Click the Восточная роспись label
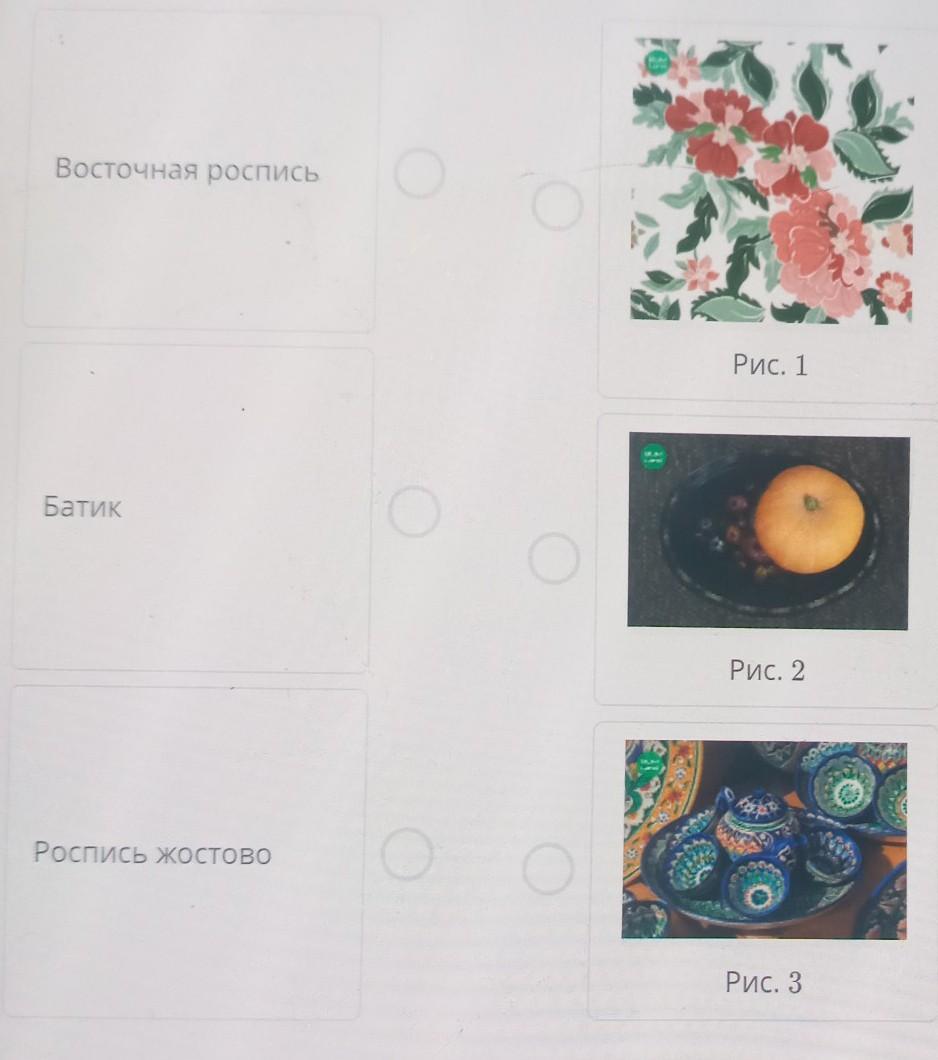 coord(187,169)
